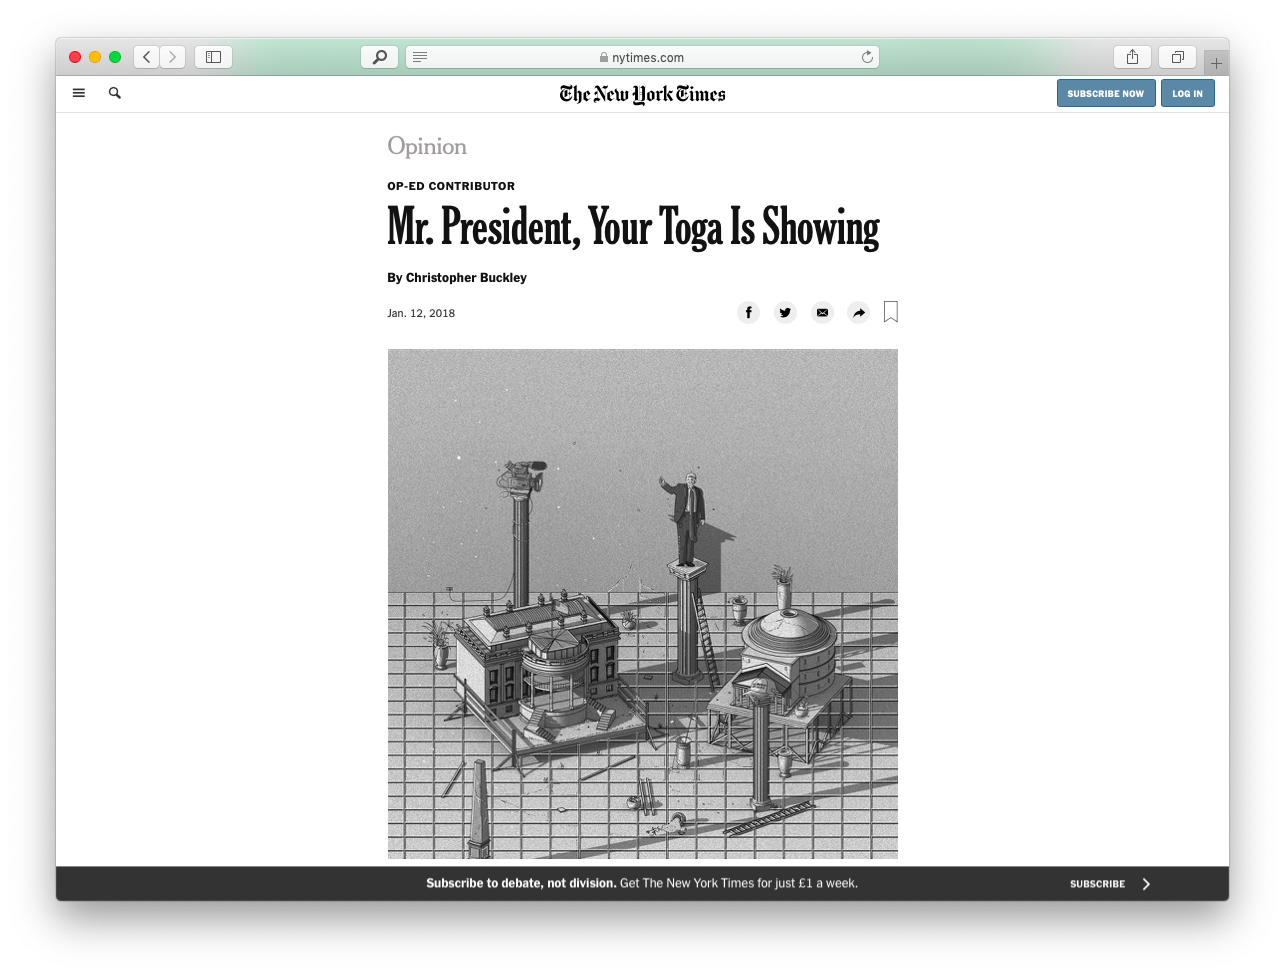The height and width of the screenshot is (975, 1285).
Task: Reload the nytimes.com page
Action: pos(867,57)
